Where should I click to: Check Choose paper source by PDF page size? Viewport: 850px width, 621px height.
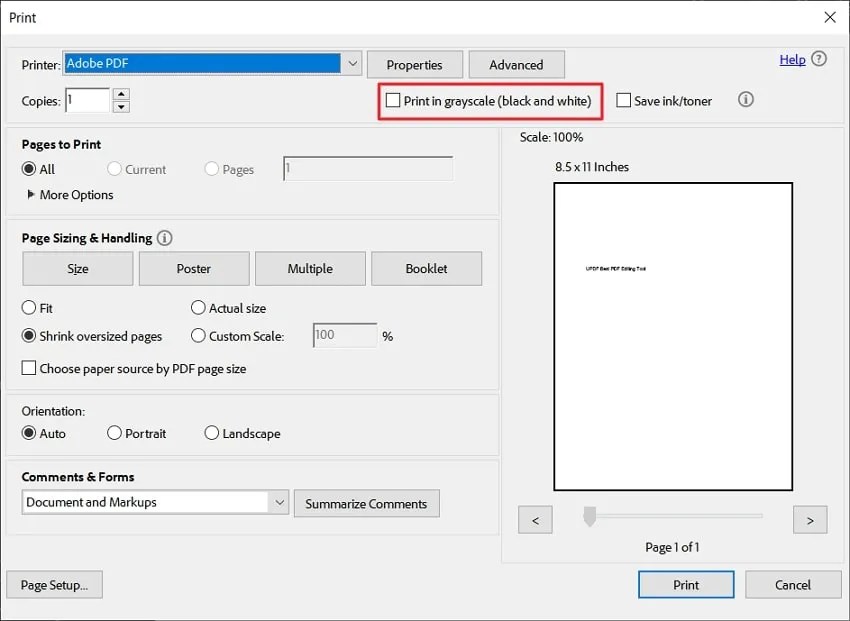29,368
